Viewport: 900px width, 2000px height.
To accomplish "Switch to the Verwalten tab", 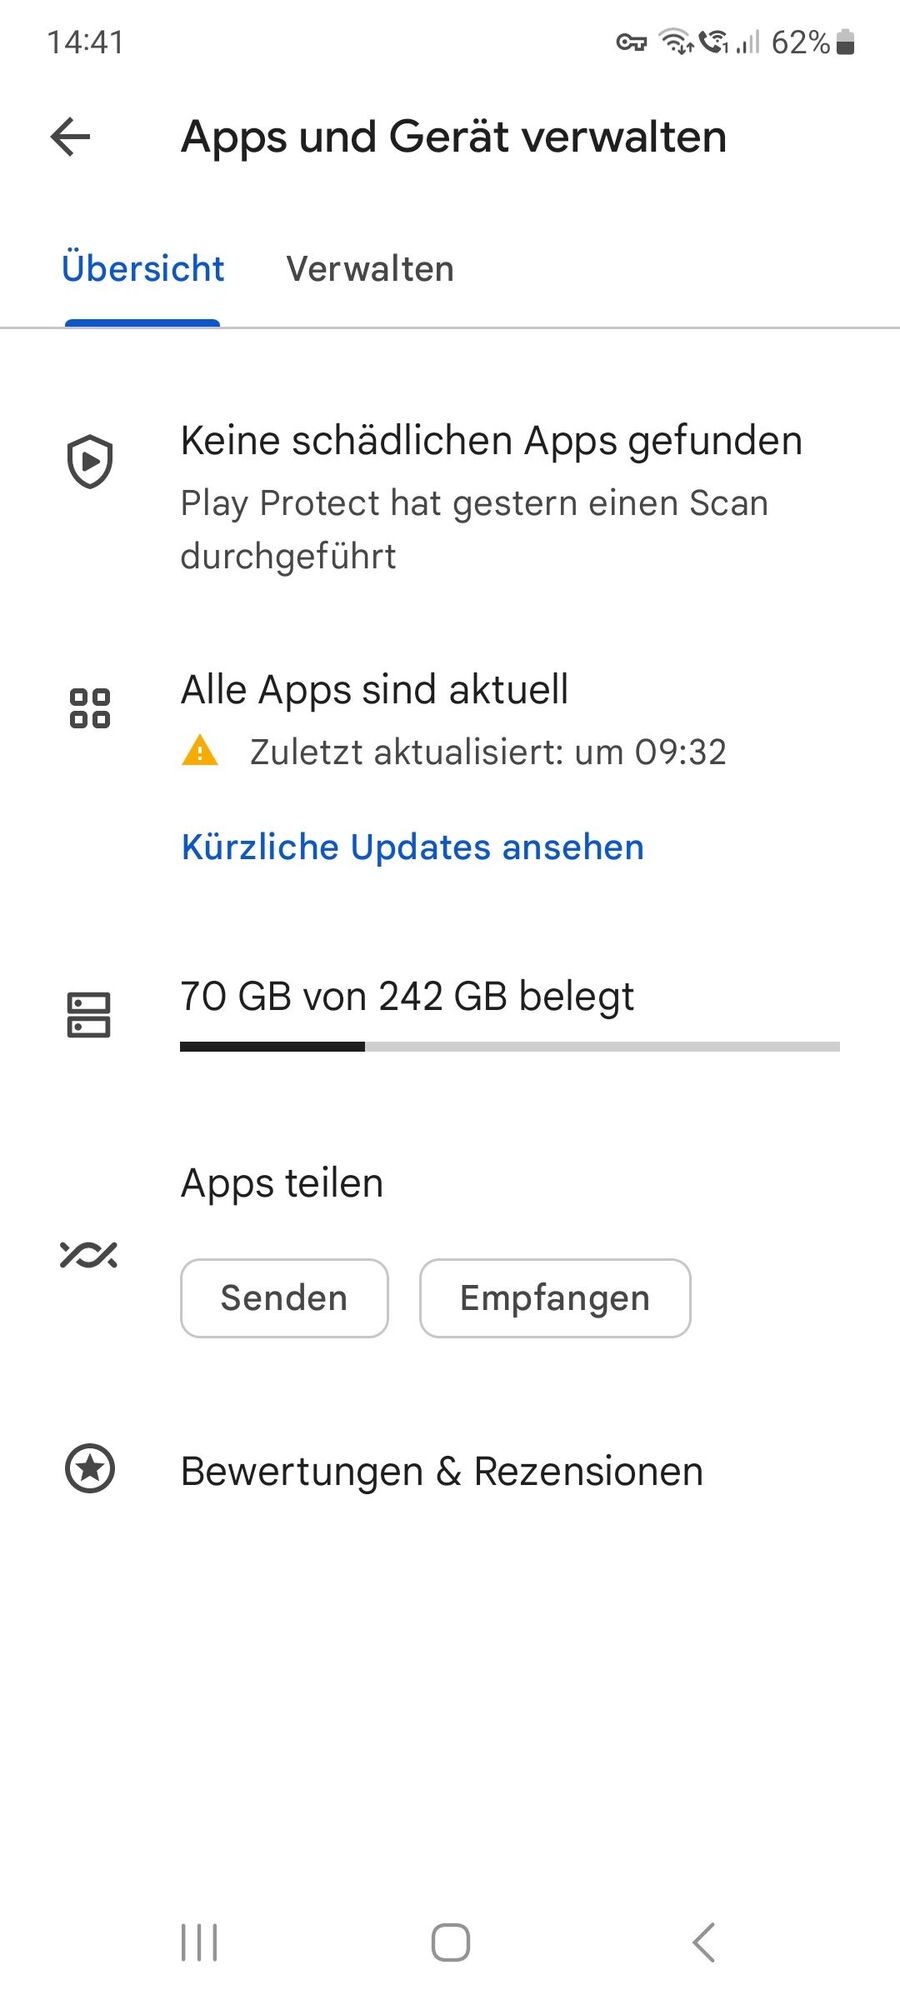I will 370,269.
